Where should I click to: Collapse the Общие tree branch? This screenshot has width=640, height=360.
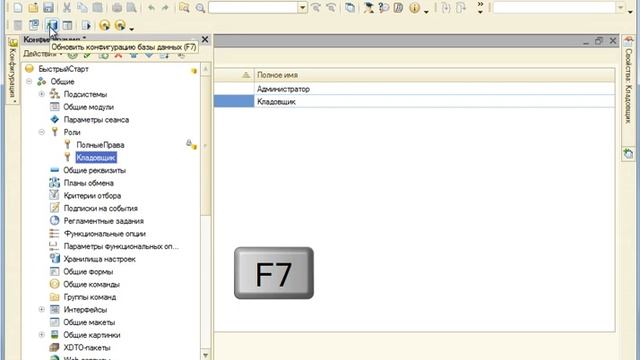(x=29, y=82)
